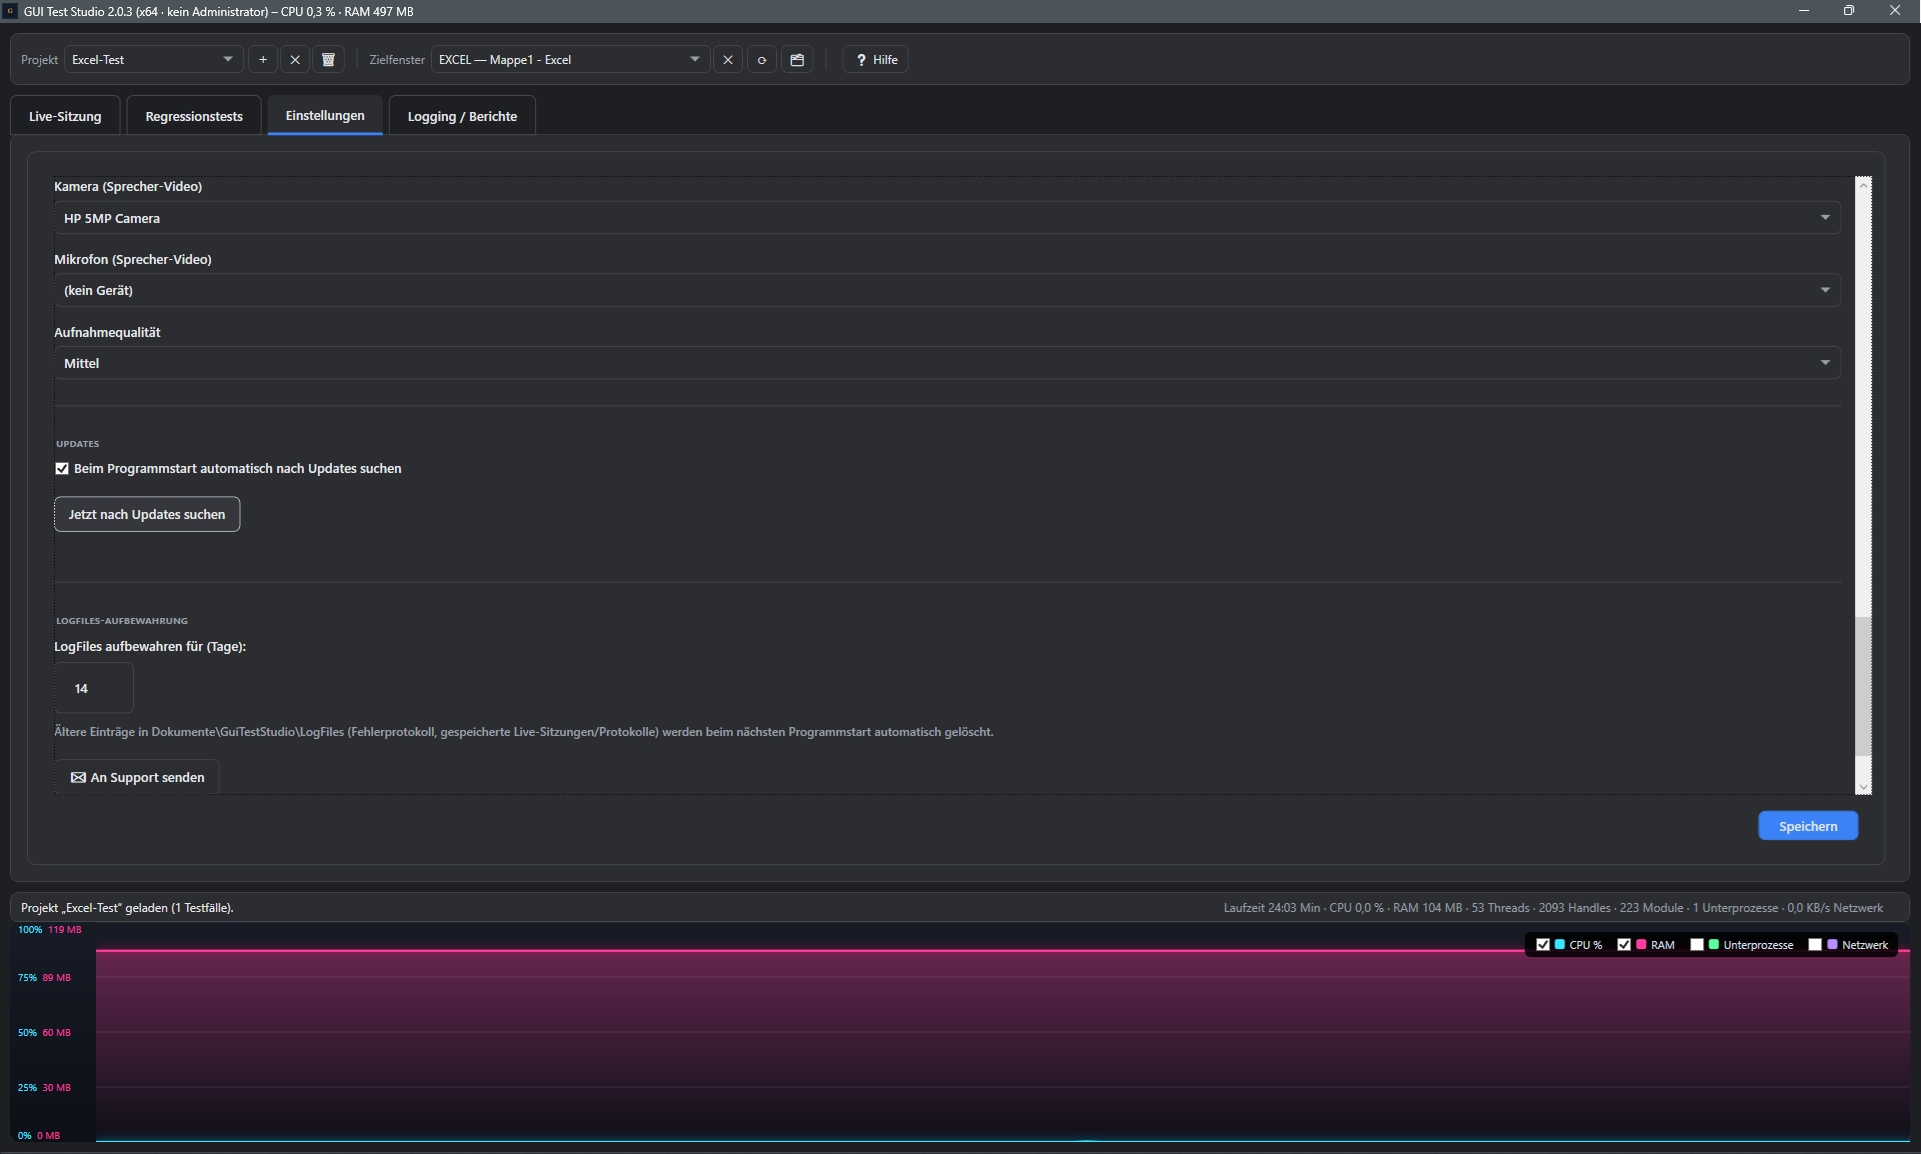1921x1154 pixels.
Task: Open the Logging / Berichte tab
Action: [x=462, y=116]
